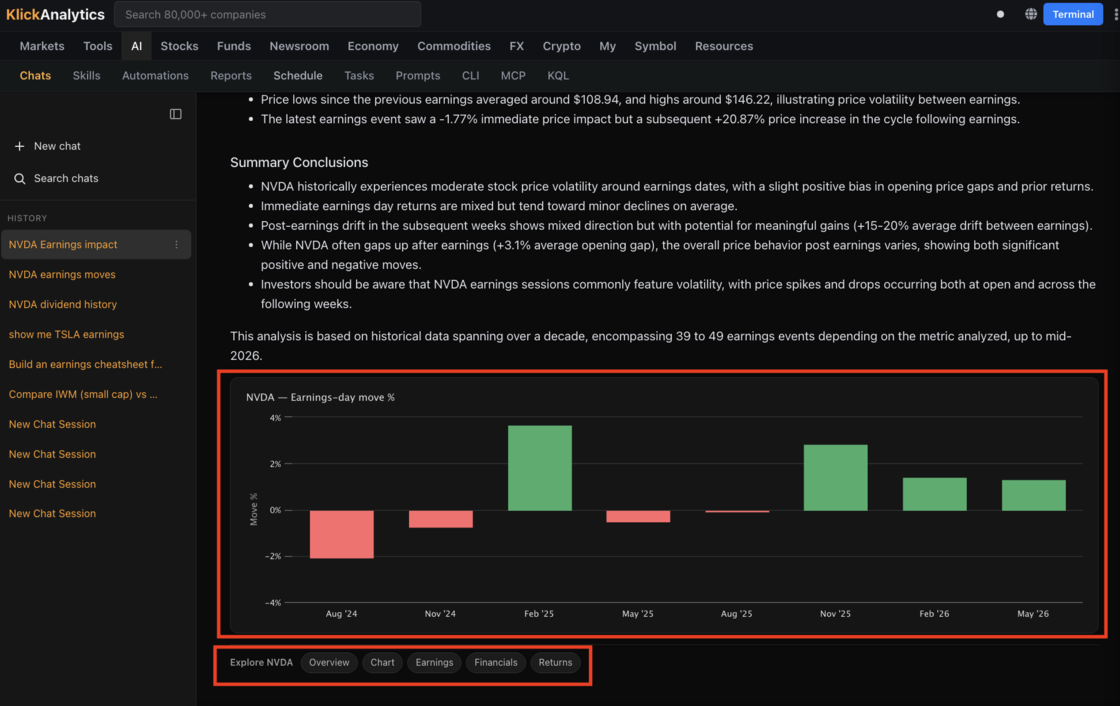Open the Terminal button
Image resolution: width=1120 pixels, height=706 pixels.
click(1073, 14)
